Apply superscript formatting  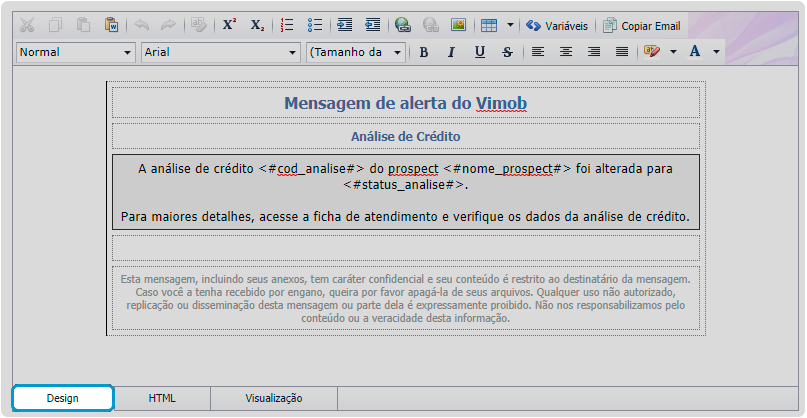(x=230, y=25)
